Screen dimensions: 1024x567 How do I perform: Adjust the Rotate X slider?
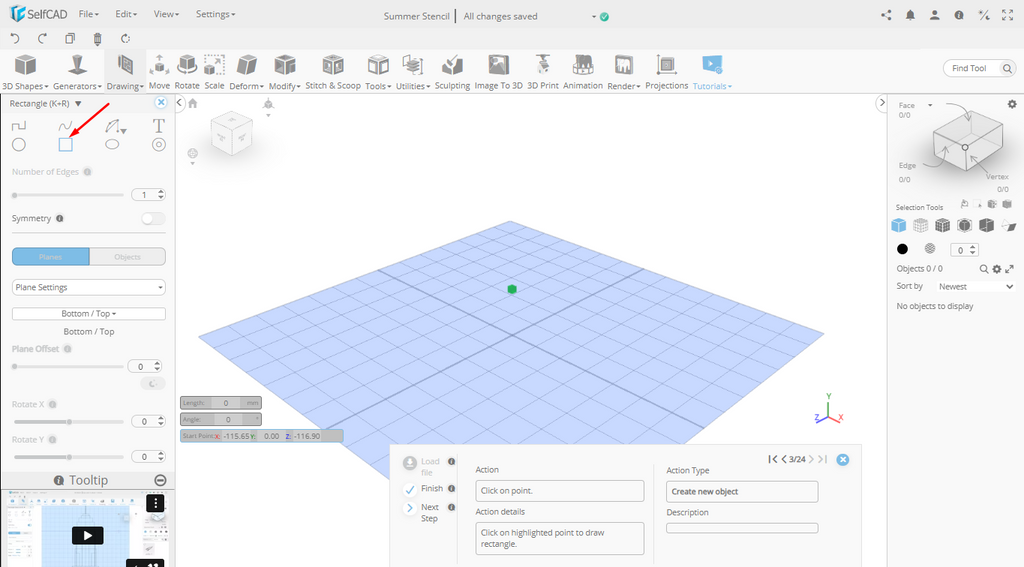(x=69, y=422)
